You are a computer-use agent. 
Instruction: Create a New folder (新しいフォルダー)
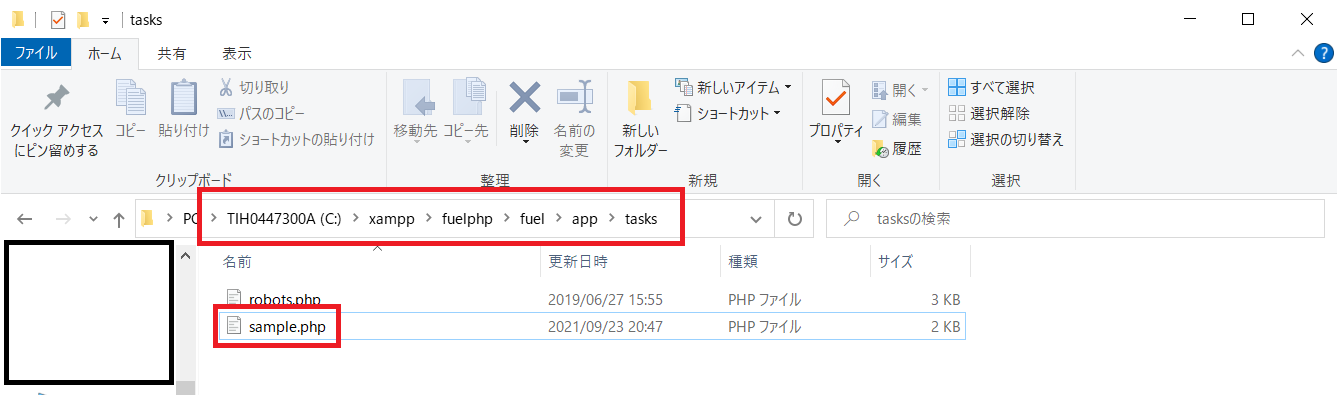tap(640, 119)
